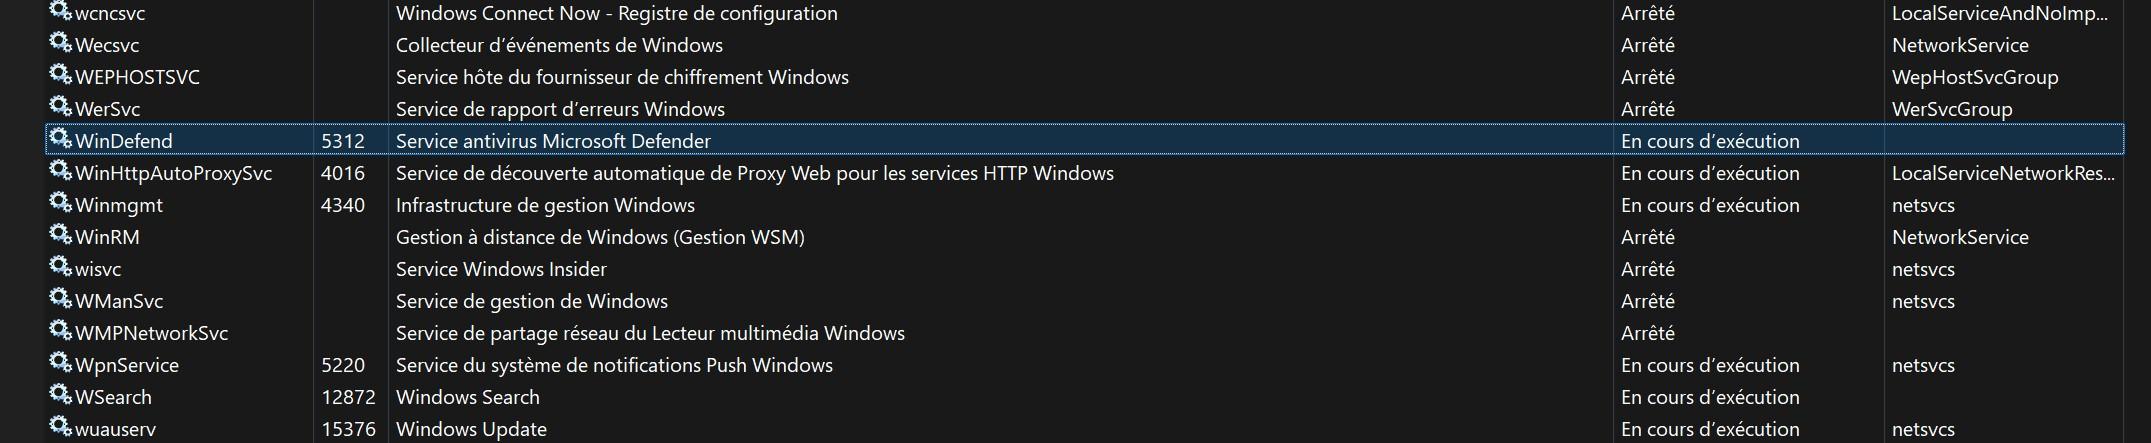Select the Wecsvc service gear icon

pyautogui.click(x=61, y=43)
